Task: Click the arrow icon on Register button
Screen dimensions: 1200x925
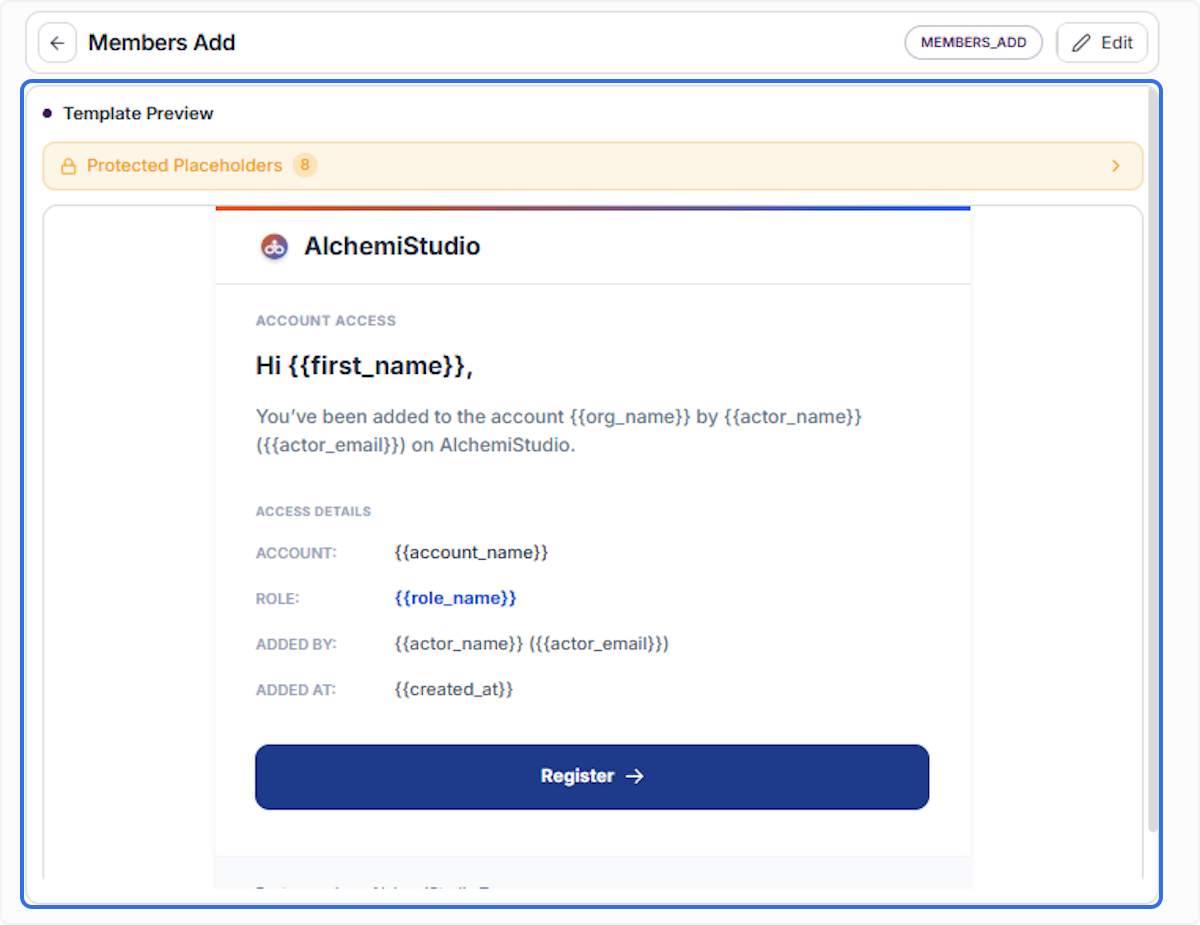Action: pyautogui.click(x=634, y=776)
